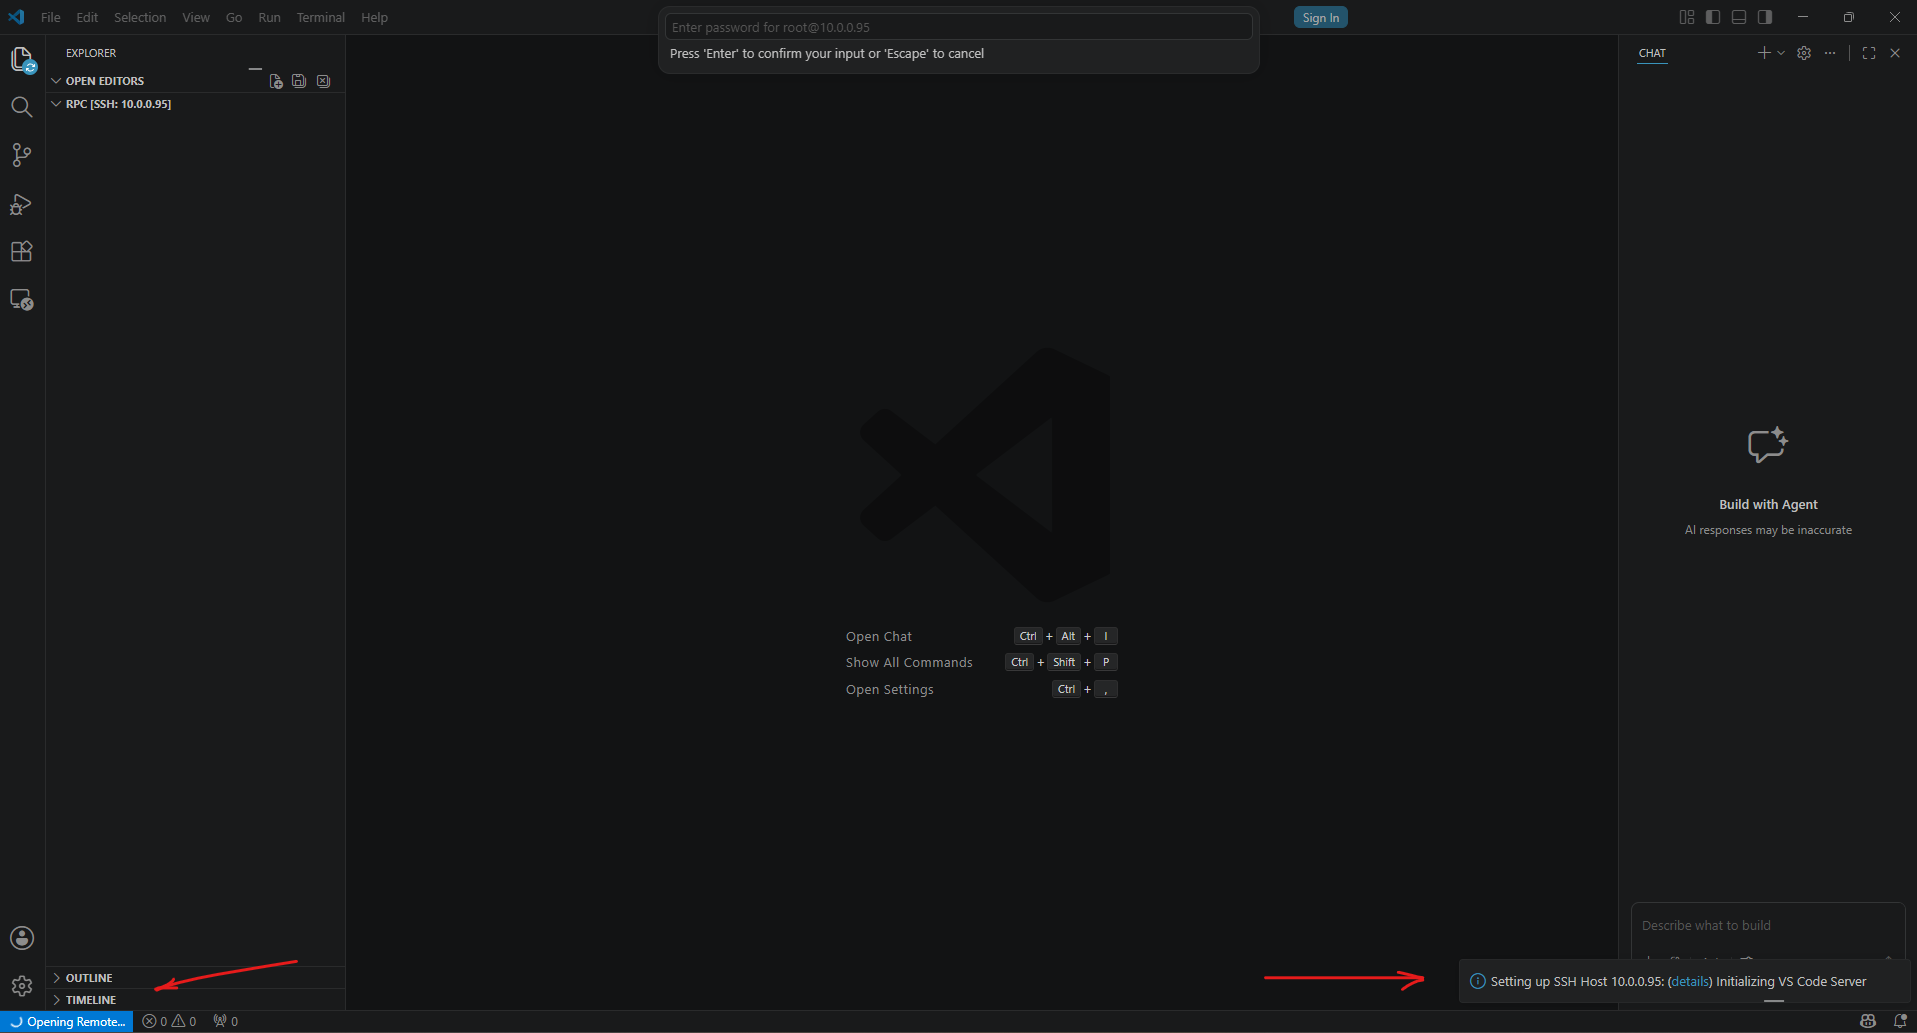Click the Save All icon in Open Editors
Viewport: 1917px width, 1033px height.
(299, 81)
